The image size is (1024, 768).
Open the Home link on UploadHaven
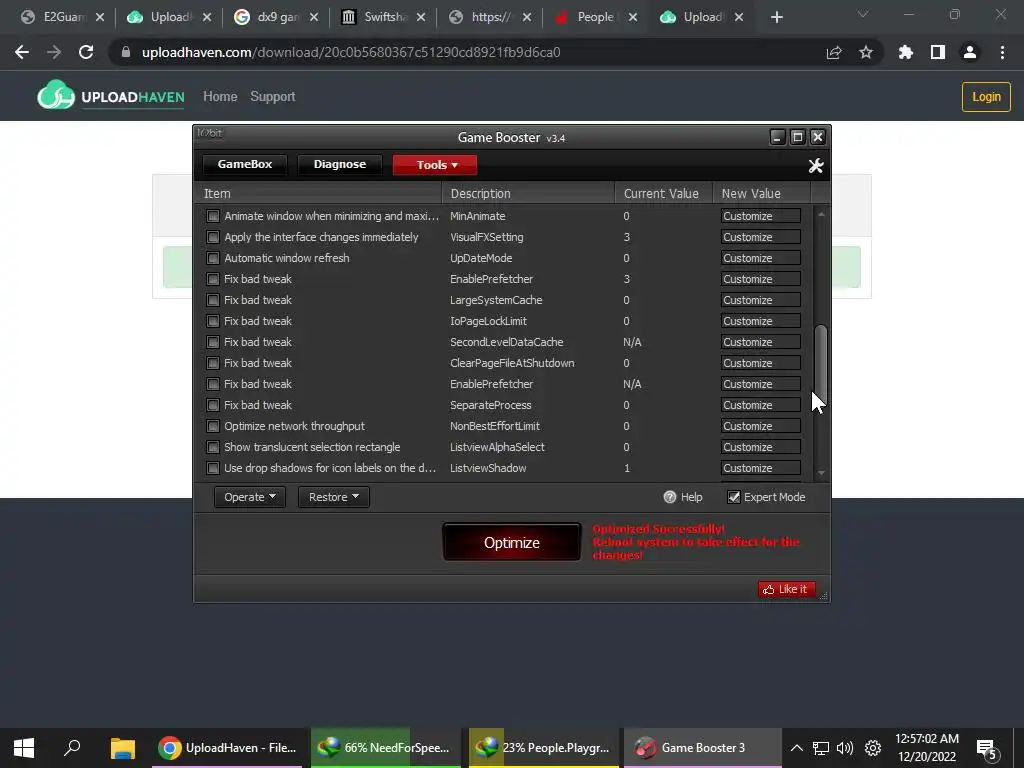click(x=220, y=97)
